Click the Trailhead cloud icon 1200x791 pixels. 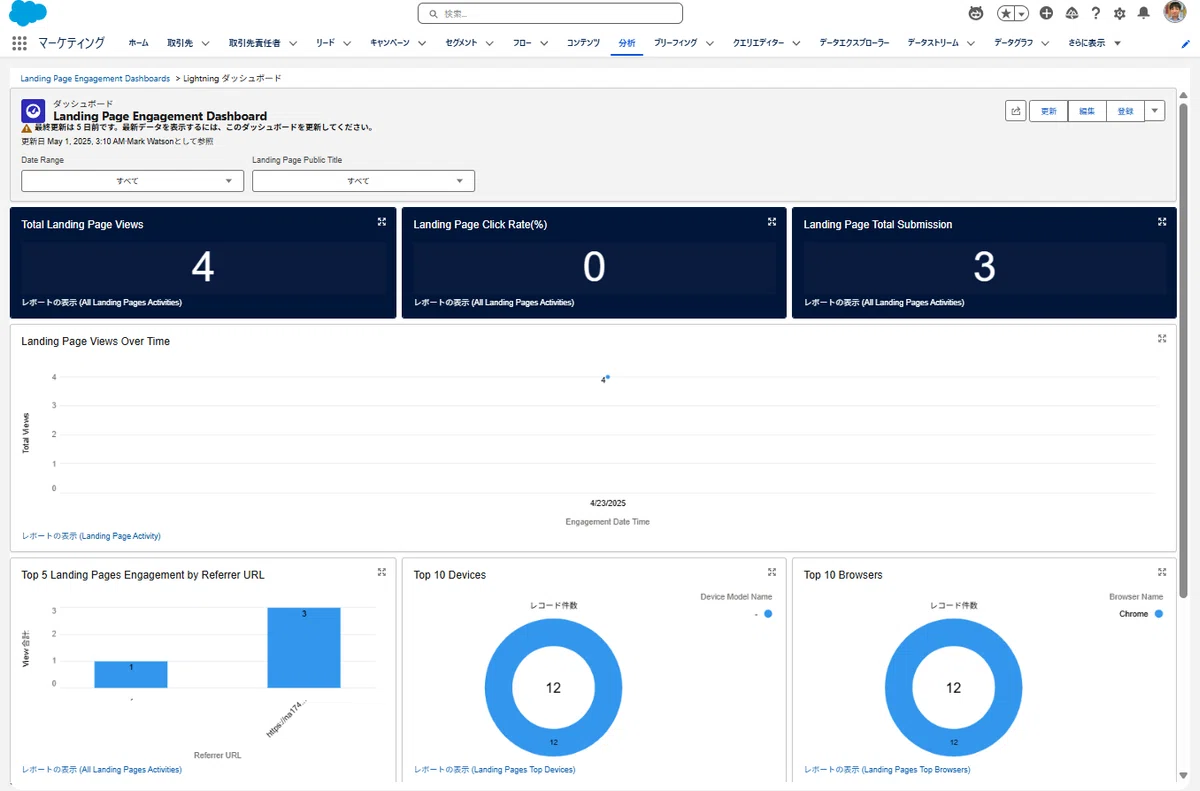[x=1072, y=13]
